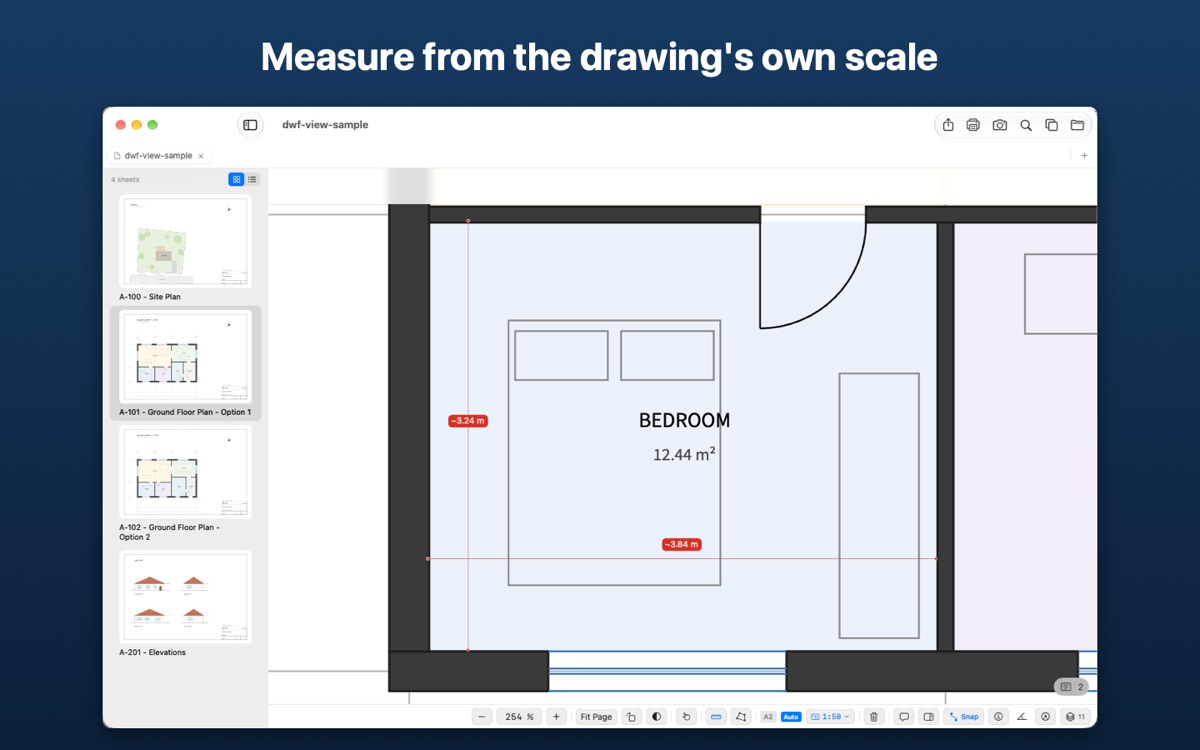Select the distance measure ruler tool

pyautogui.click(x=716, y=716)
